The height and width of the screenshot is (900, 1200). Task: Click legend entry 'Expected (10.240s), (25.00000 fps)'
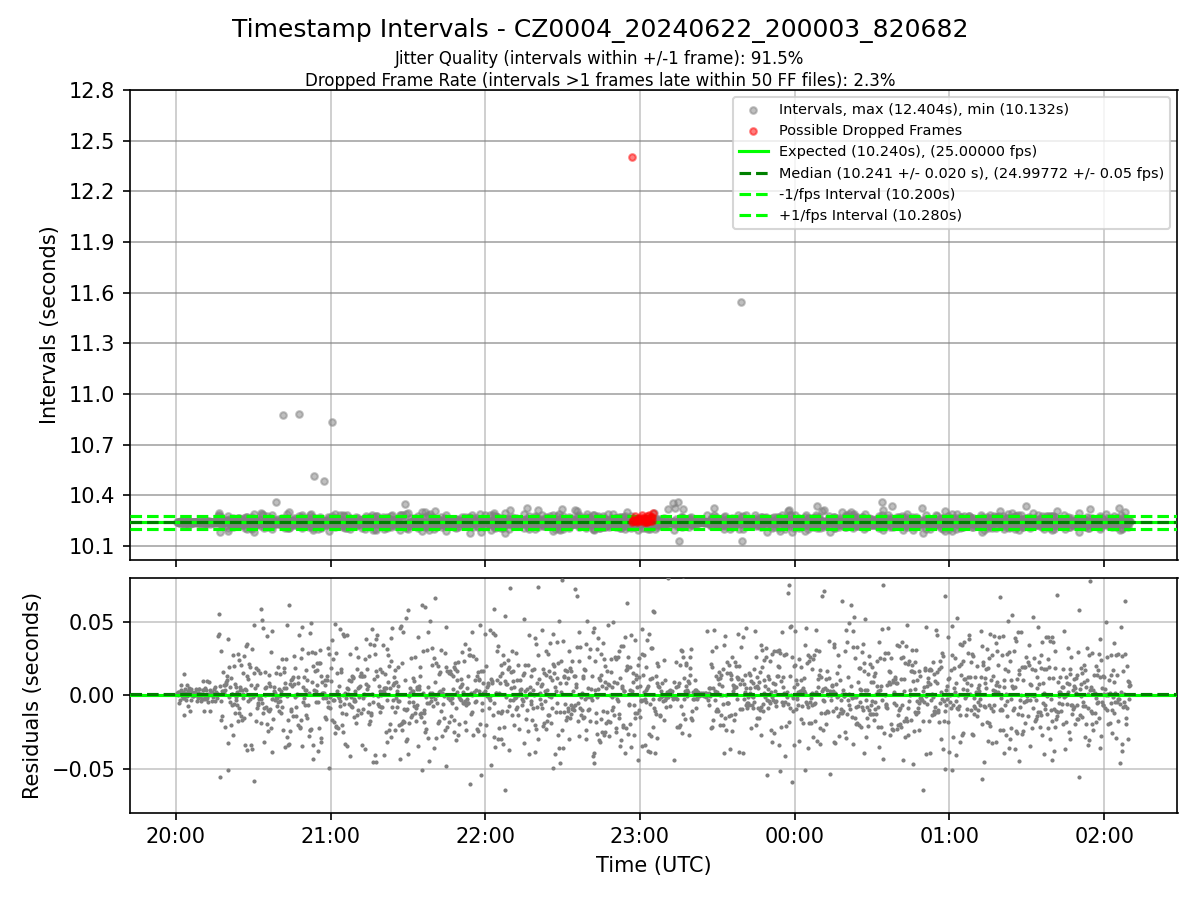[907, 151]
